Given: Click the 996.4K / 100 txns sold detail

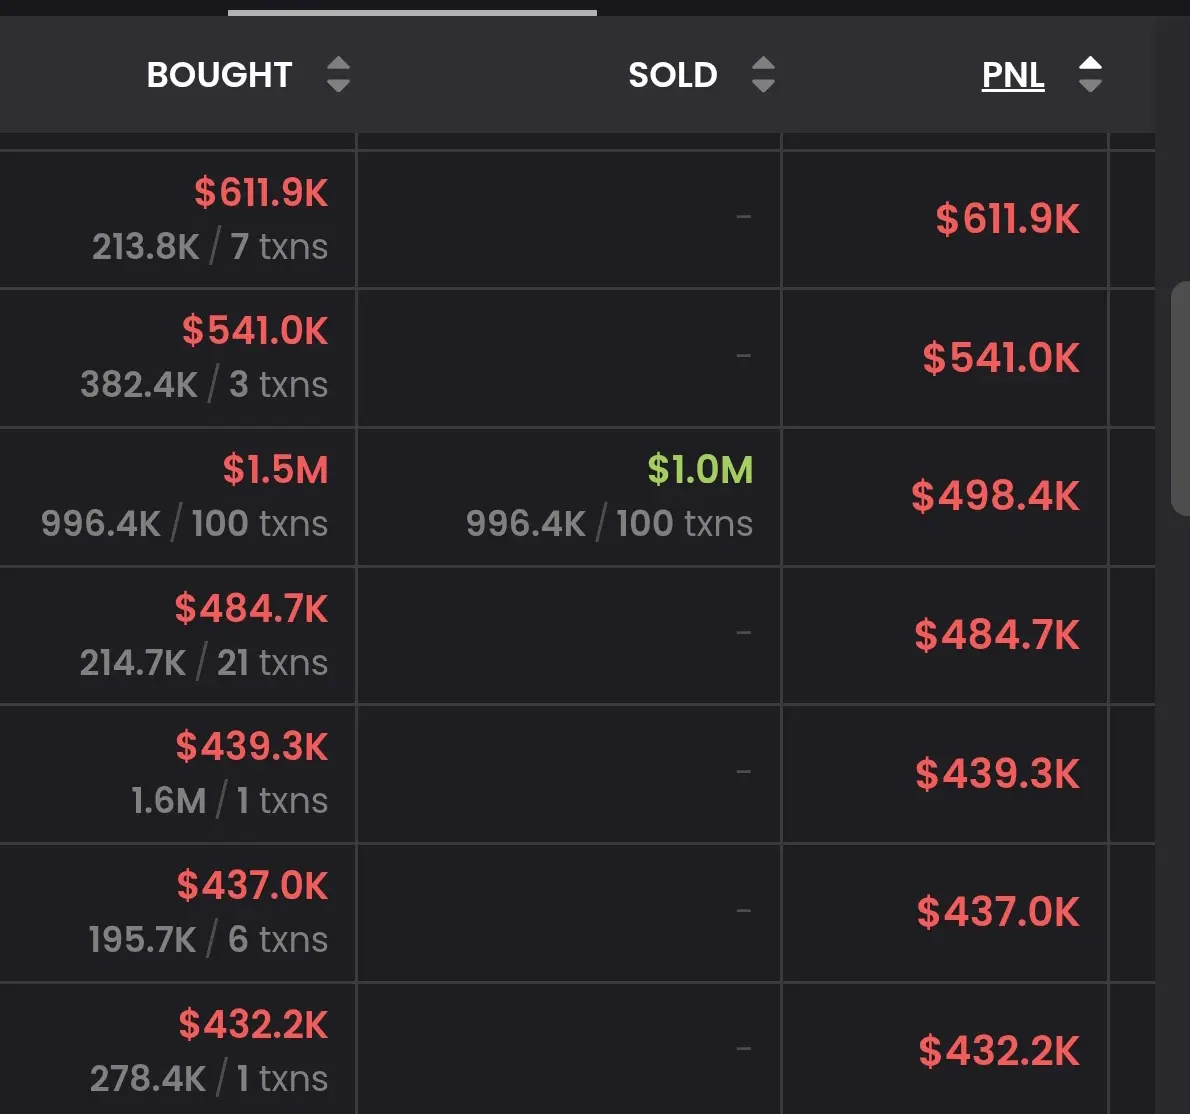Looking at the screenshot, I should coord(609,524).
